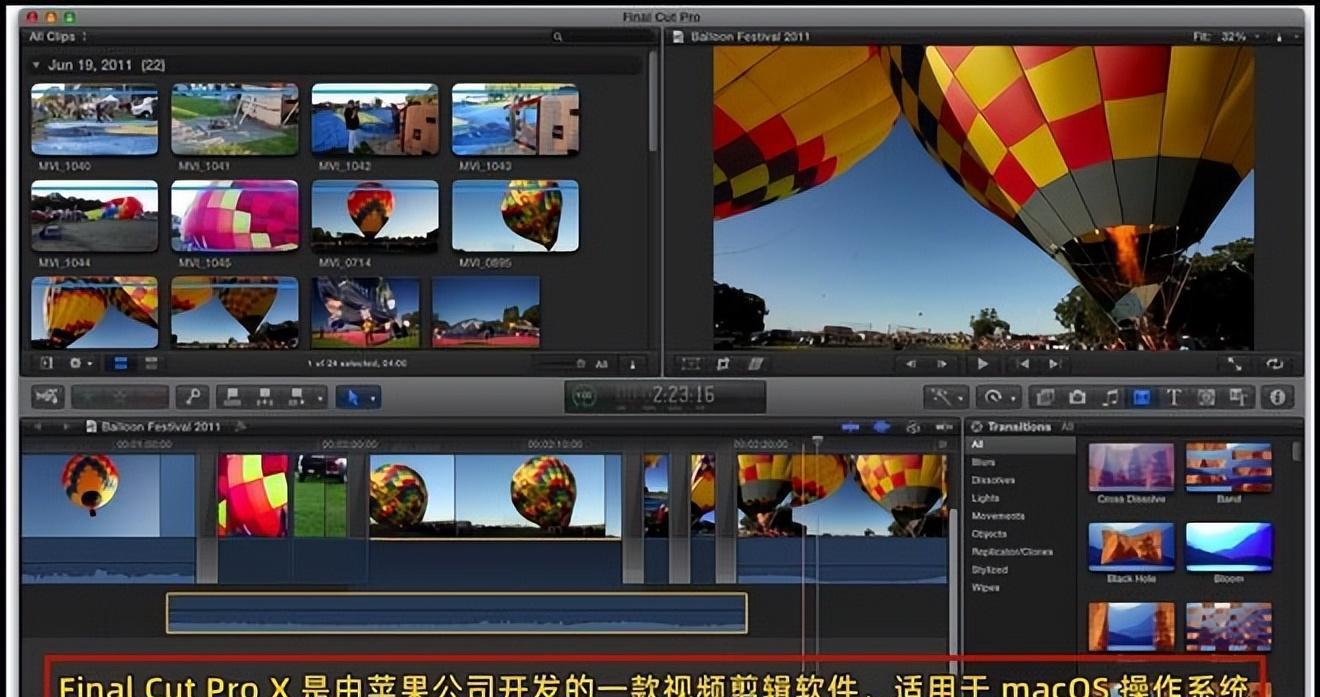This screenshot has height=697, width=1320.
Task: Select the blue arrow Select tool
Action: coord(351,397)
